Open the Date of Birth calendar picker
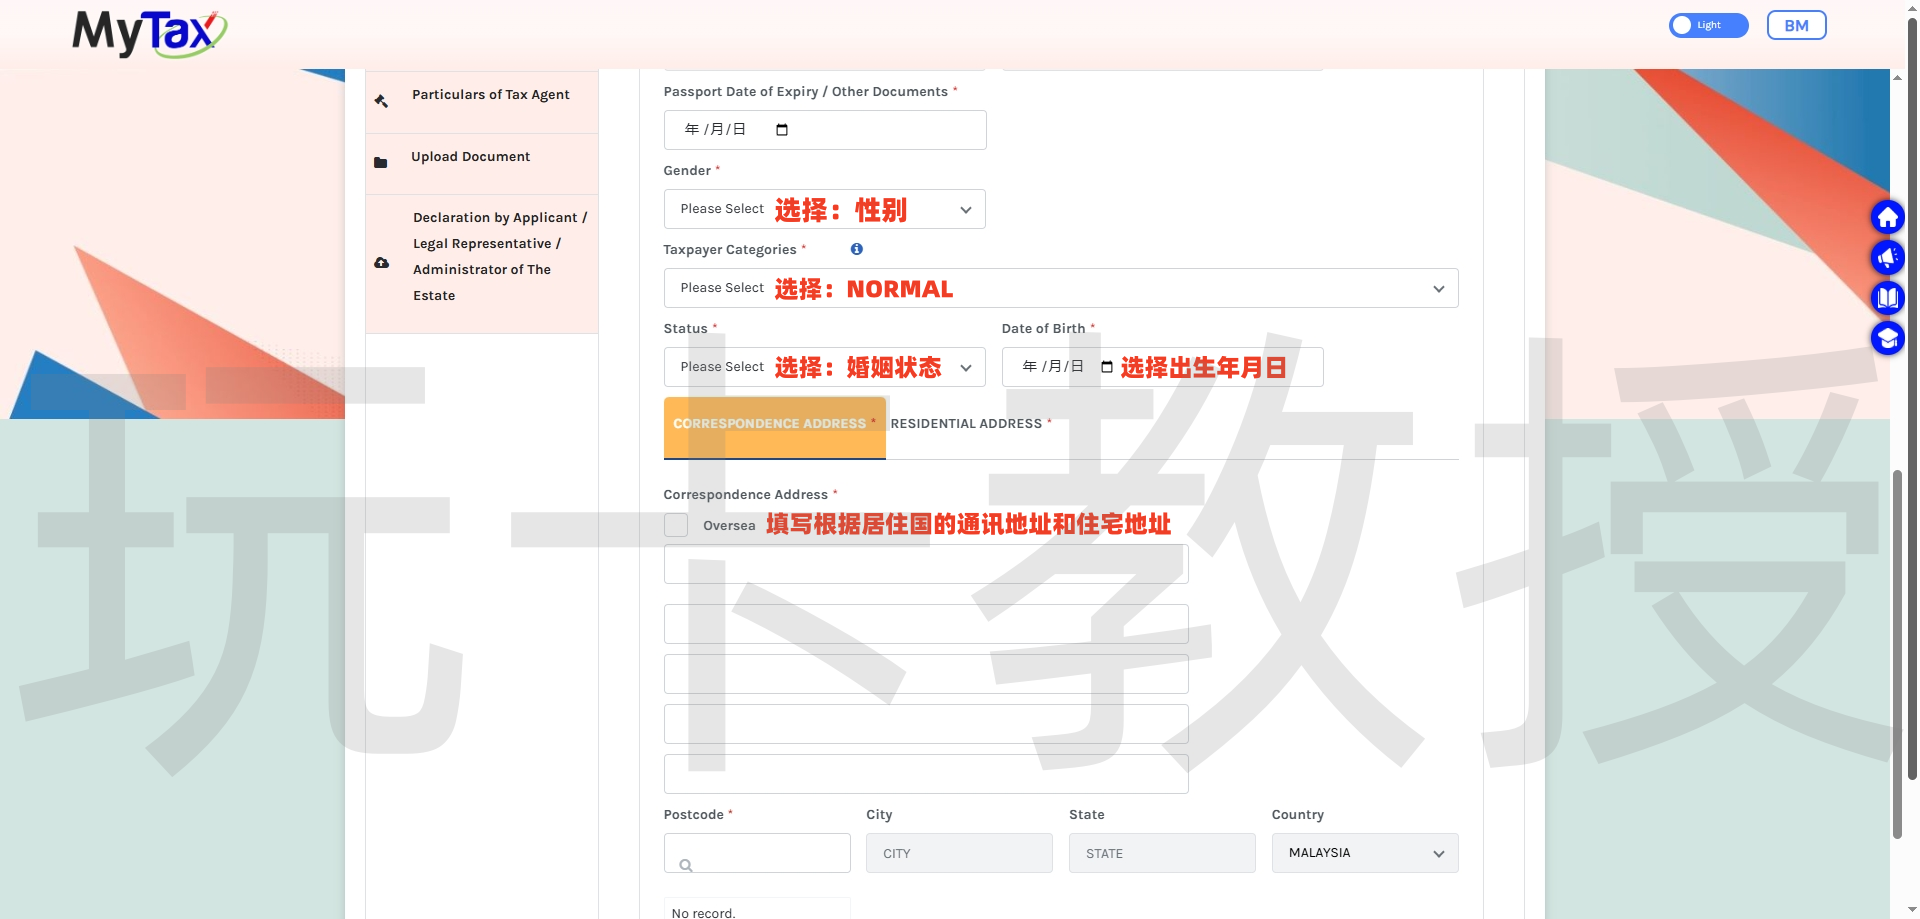 click(1106, 367)
